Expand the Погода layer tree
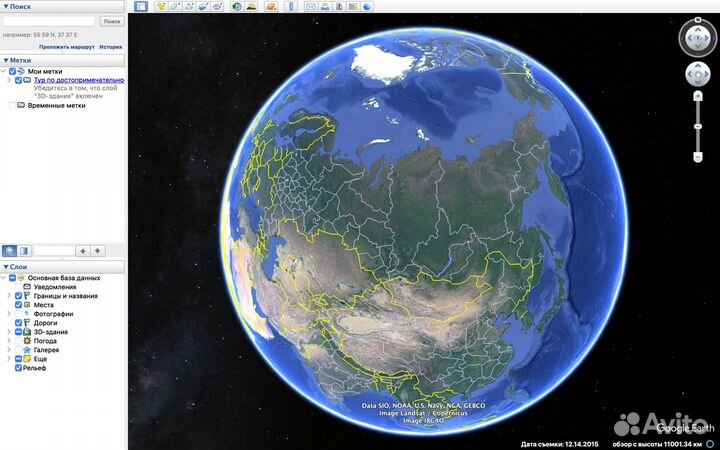The height and width of the screenshot is (450, 720). point(9,341)
